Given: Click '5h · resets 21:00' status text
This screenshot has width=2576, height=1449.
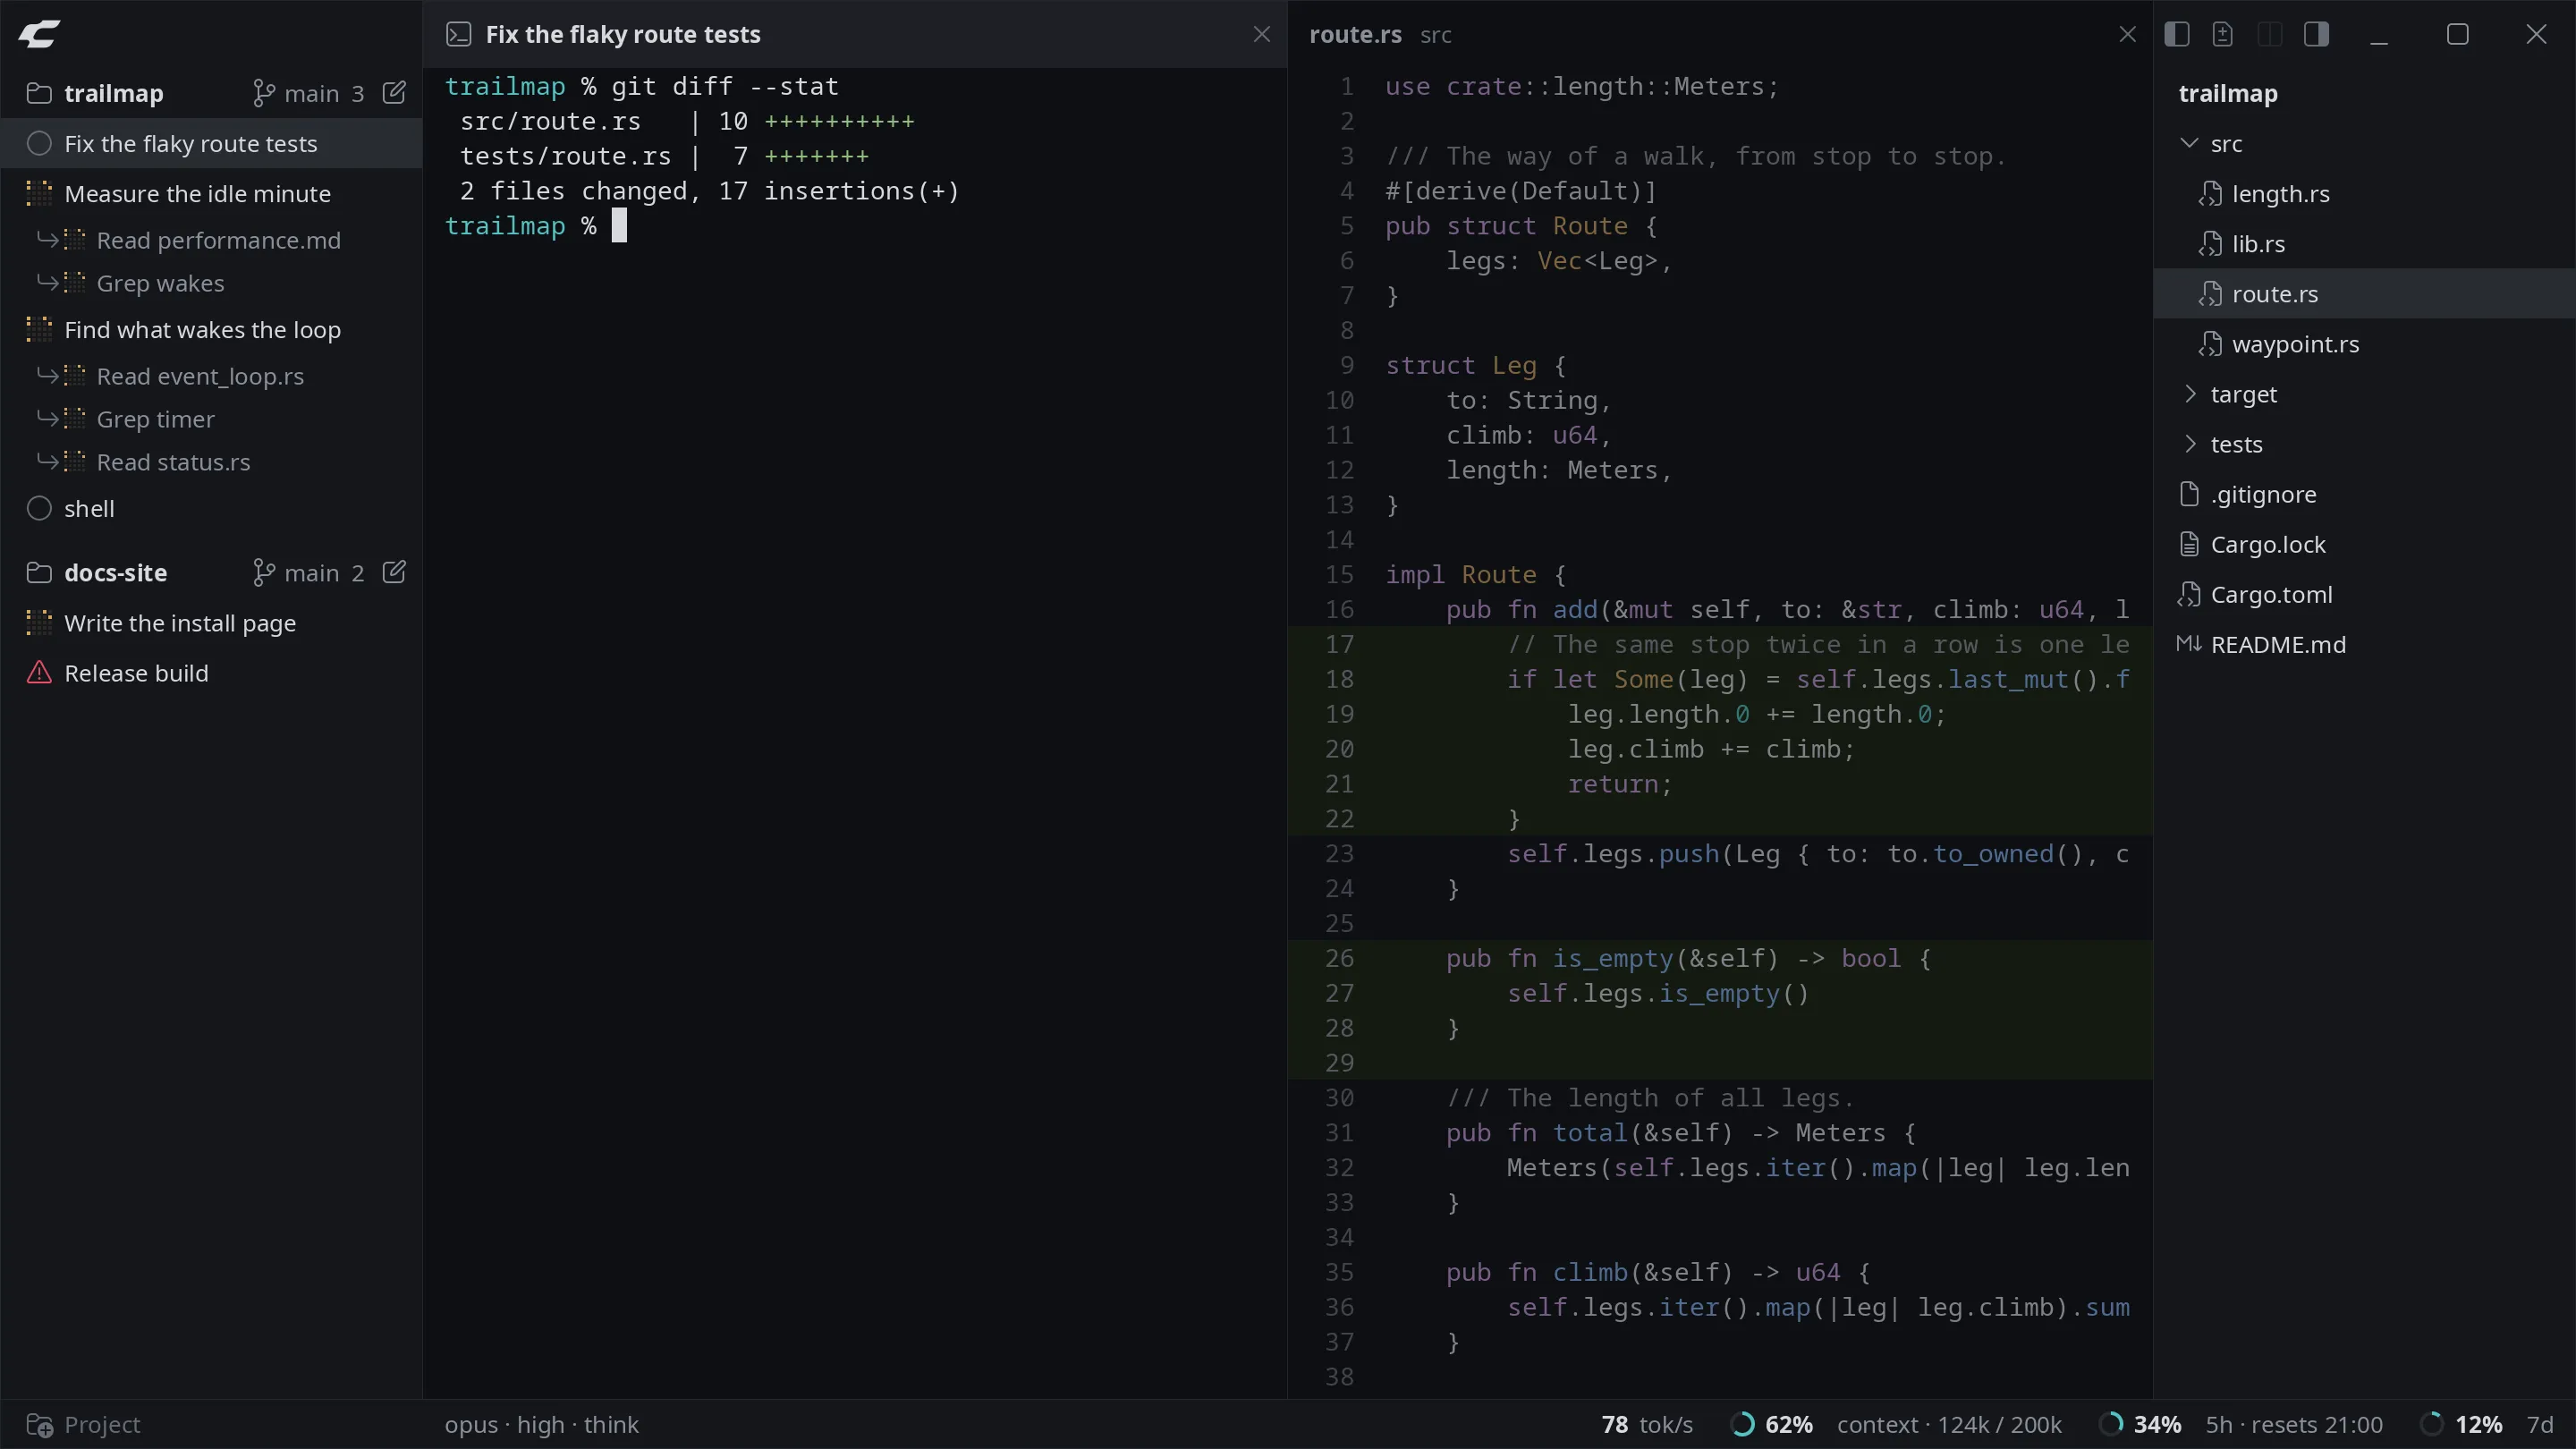Looking at the screenshot, I should pos(2294,1424).
